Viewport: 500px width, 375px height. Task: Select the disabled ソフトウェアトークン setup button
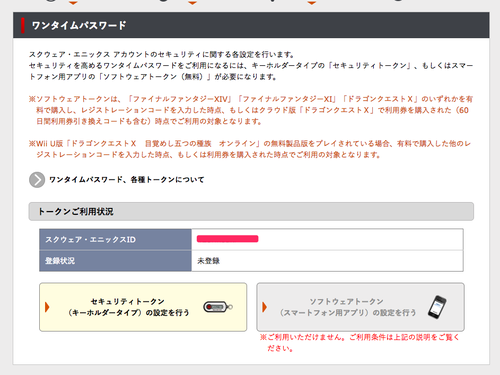tap(360, 307)
